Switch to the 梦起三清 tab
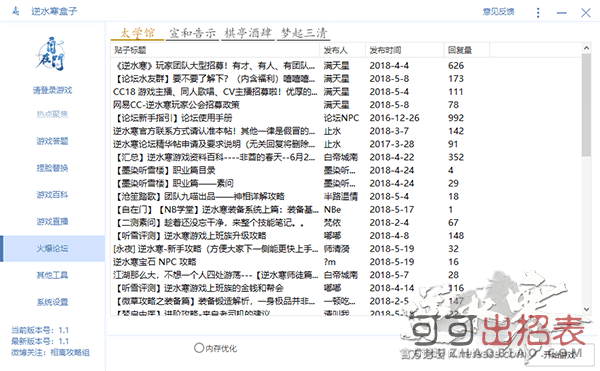The width and height of the screenshot is (600, 371). (x=304, y=33)
